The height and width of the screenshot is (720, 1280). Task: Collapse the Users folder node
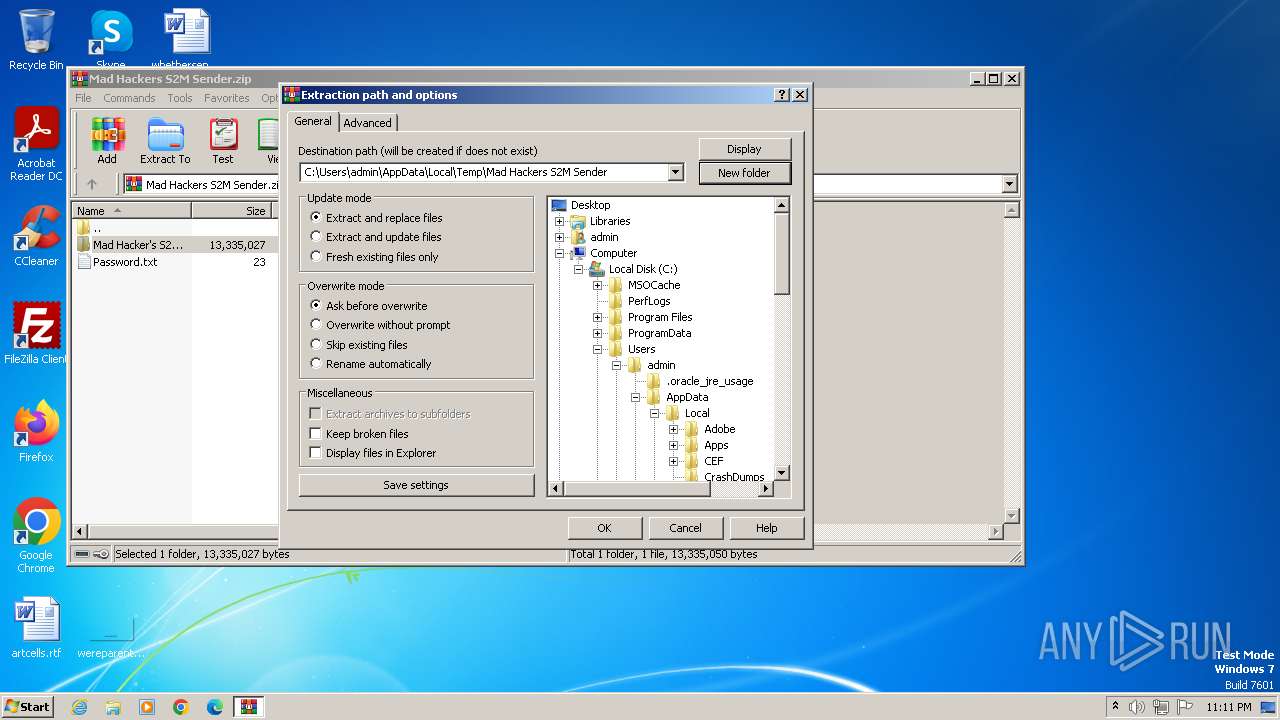(x=598, y=349)
